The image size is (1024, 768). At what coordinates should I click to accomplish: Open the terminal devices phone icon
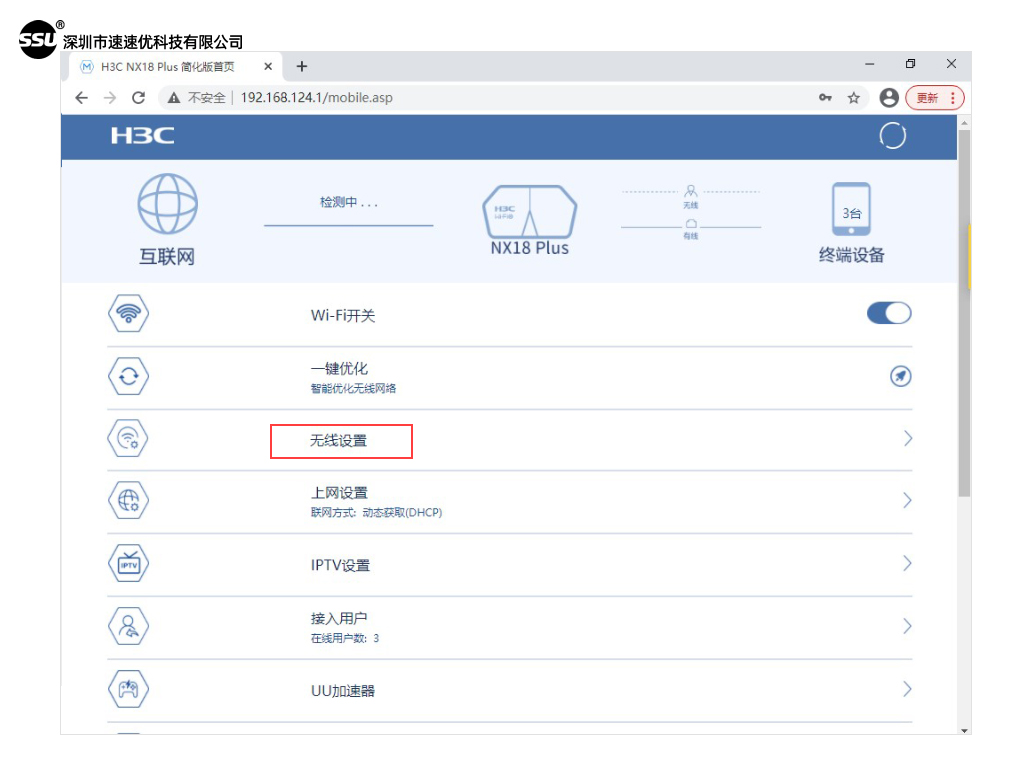[851, 210]
